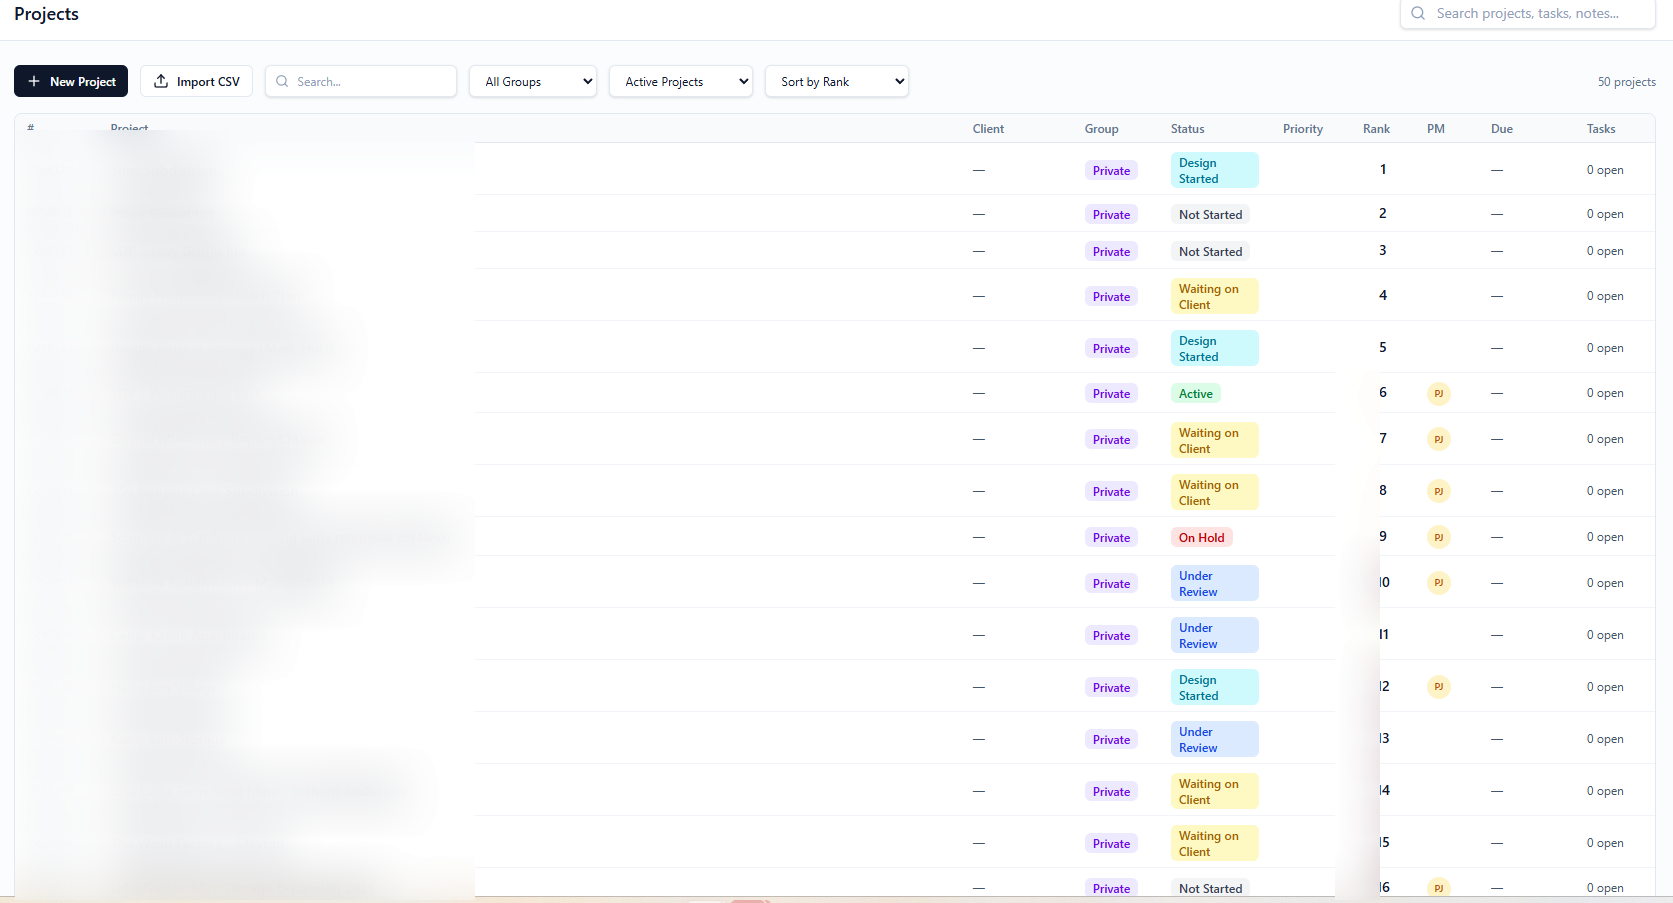The image size is (1673, 903).
Task: Click the Rank column header
Action: 1376,128
